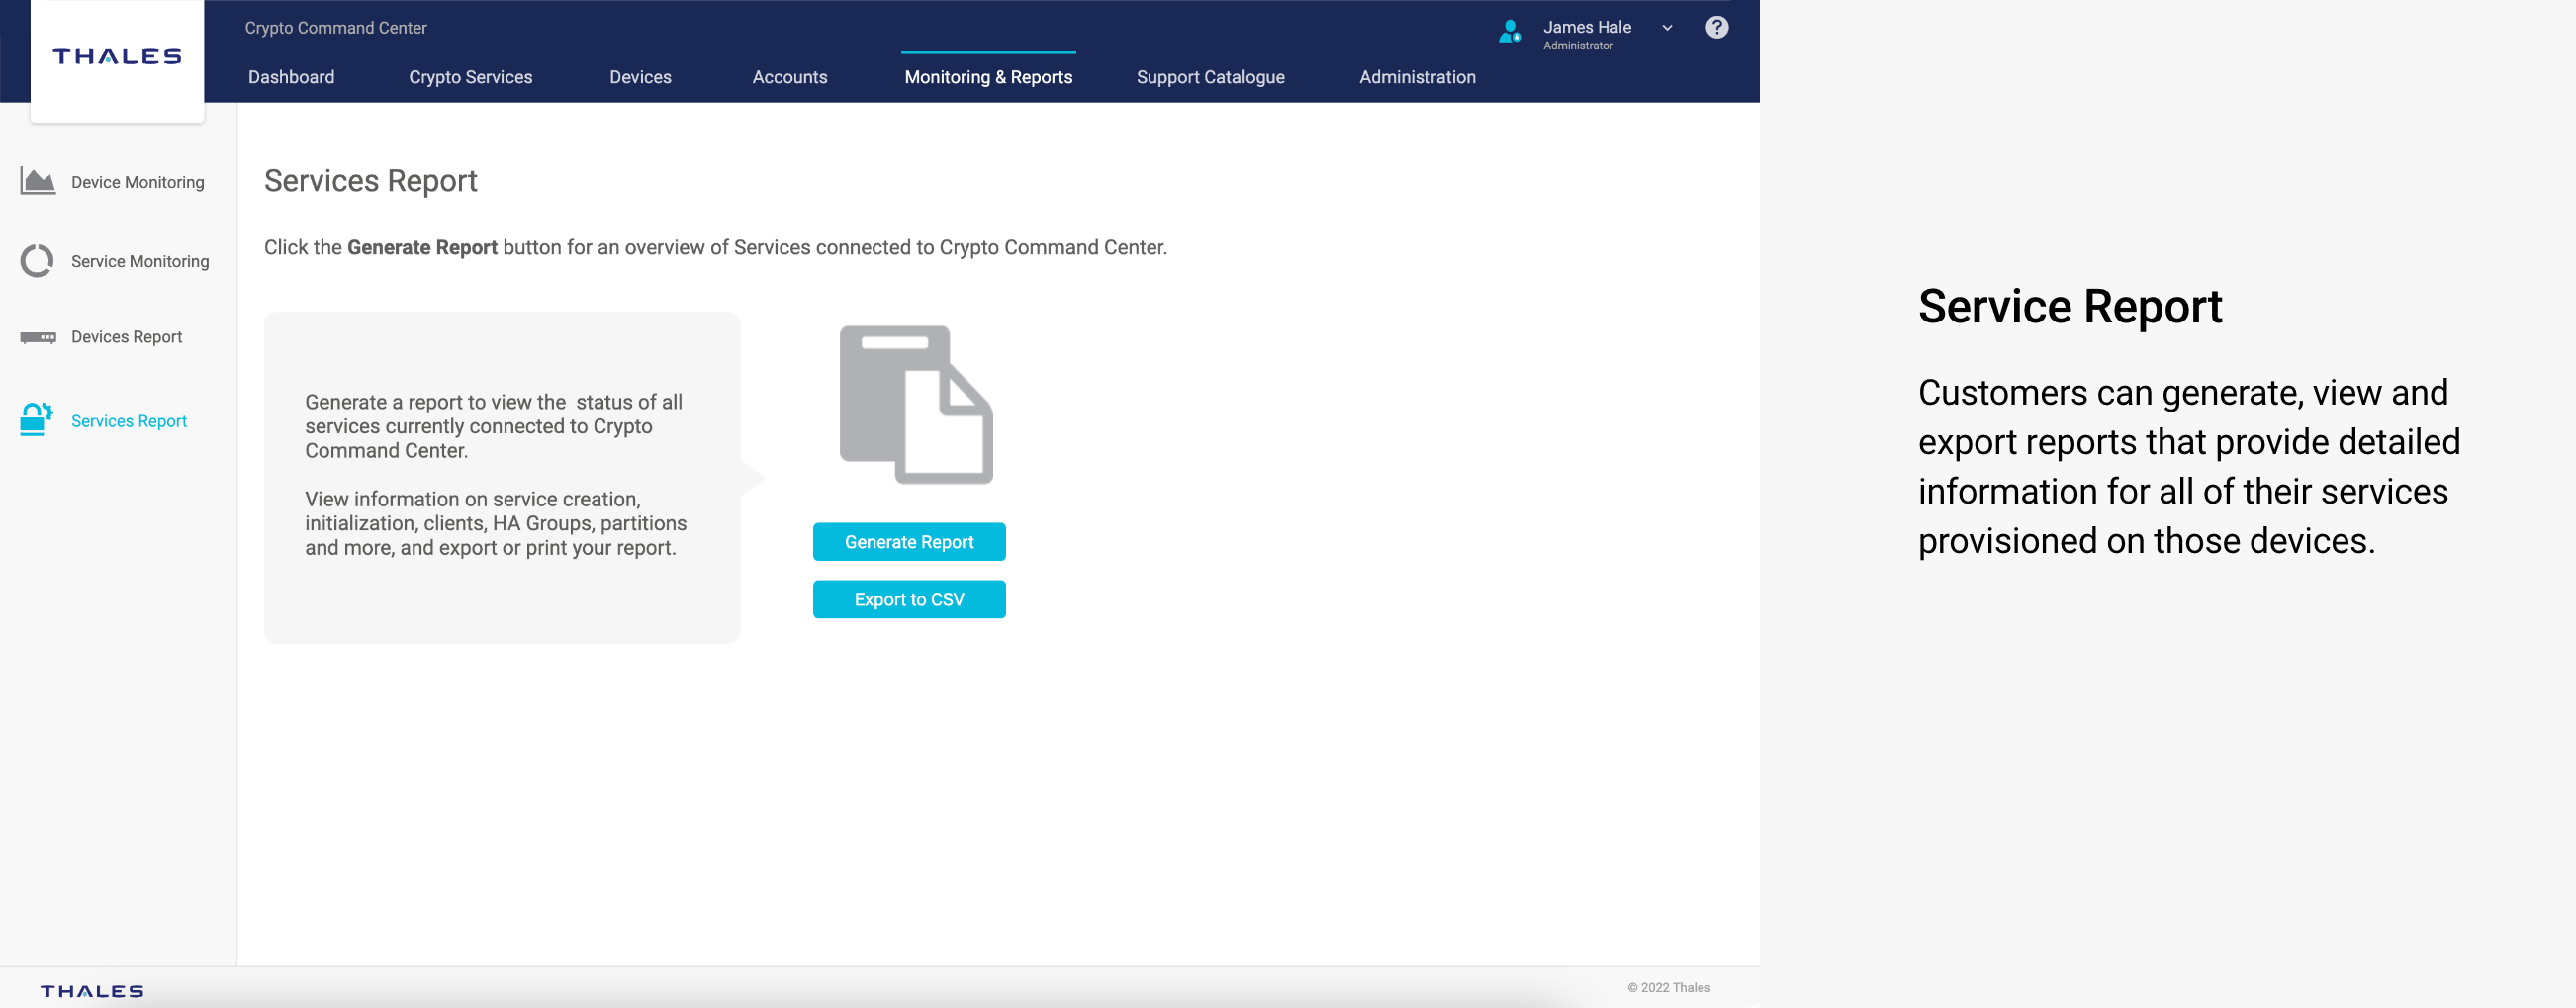This screenshot has width=2576, height=1008.
Task: Navigate to the Administration tab
Action: 1417,77
